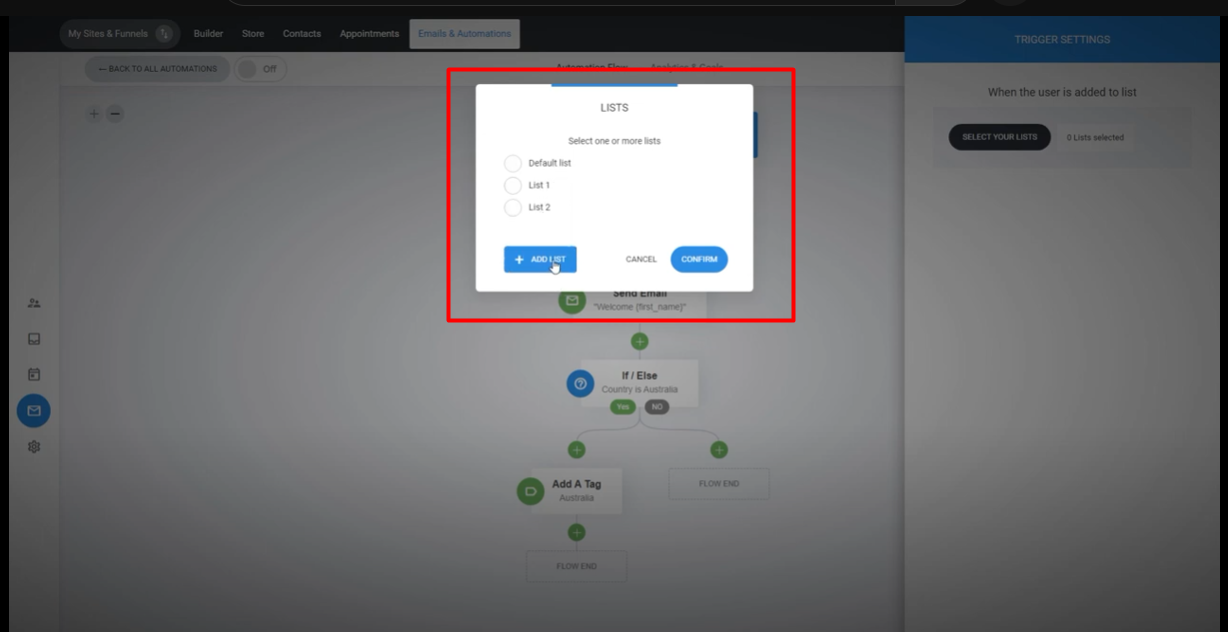Viewport: 1228px width, 632px height.
Task: Click the If / Else question mark icon
Action: 580,383
